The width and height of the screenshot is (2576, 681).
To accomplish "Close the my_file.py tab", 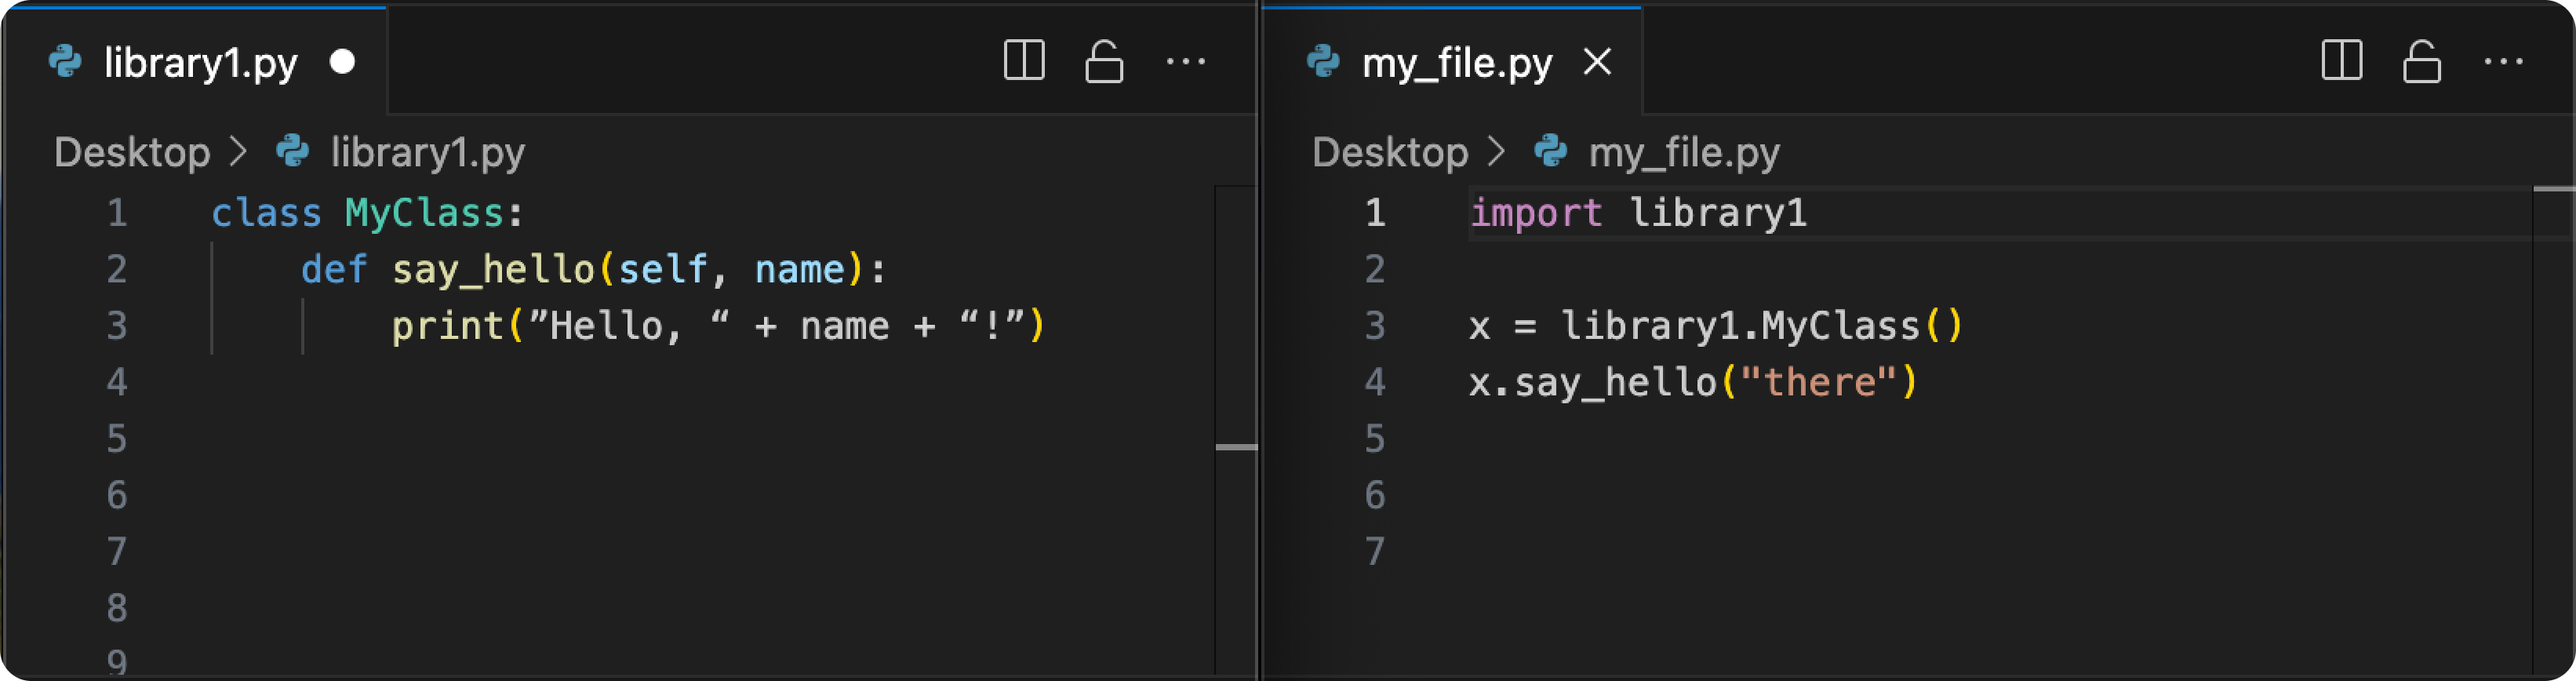I will (x=1597, y=62).
